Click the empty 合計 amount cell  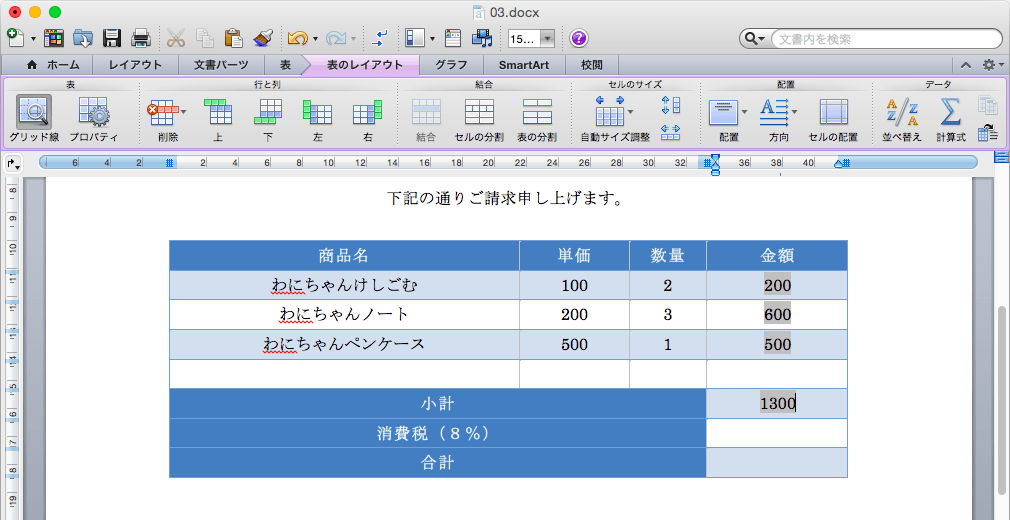(x=777, y=463)
